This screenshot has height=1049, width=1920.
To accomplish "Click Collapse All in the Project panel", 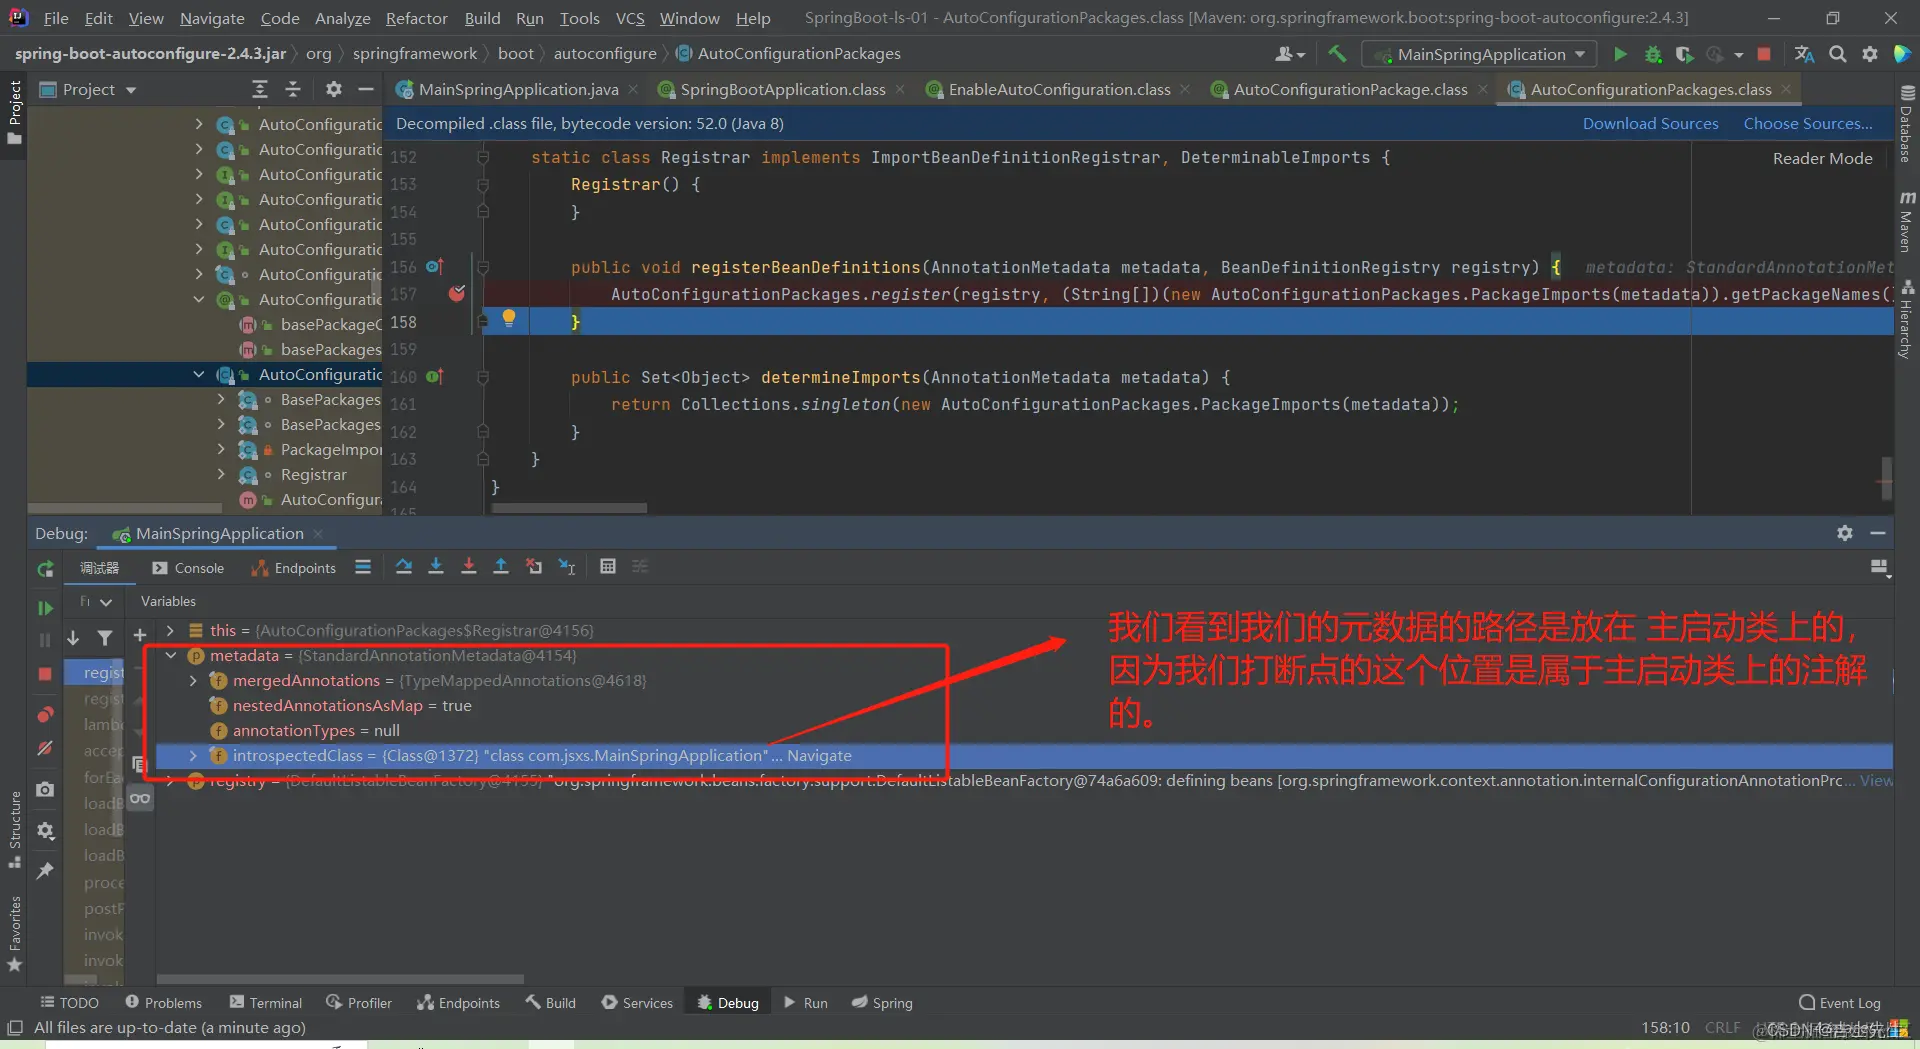I will [293, 90].
